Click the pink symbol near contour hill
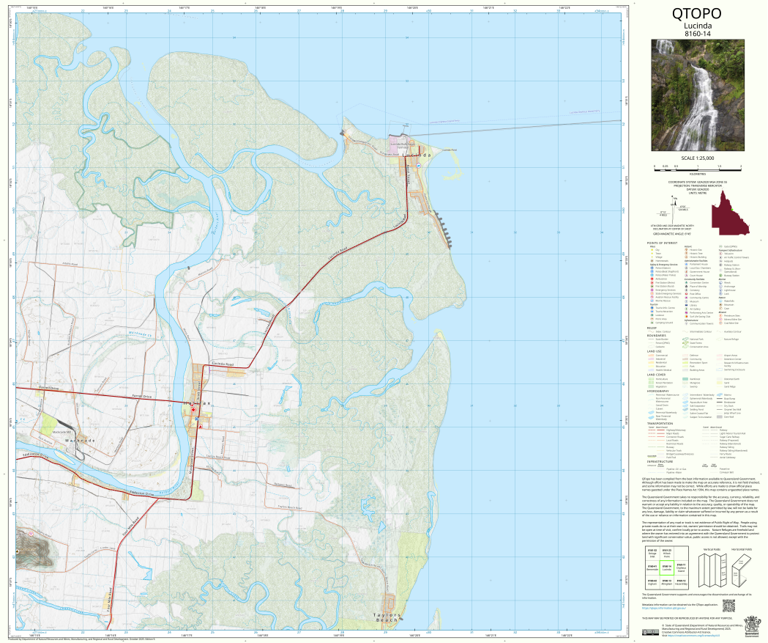The height and width of the screenshot is (643, 768). click(30, 533)
